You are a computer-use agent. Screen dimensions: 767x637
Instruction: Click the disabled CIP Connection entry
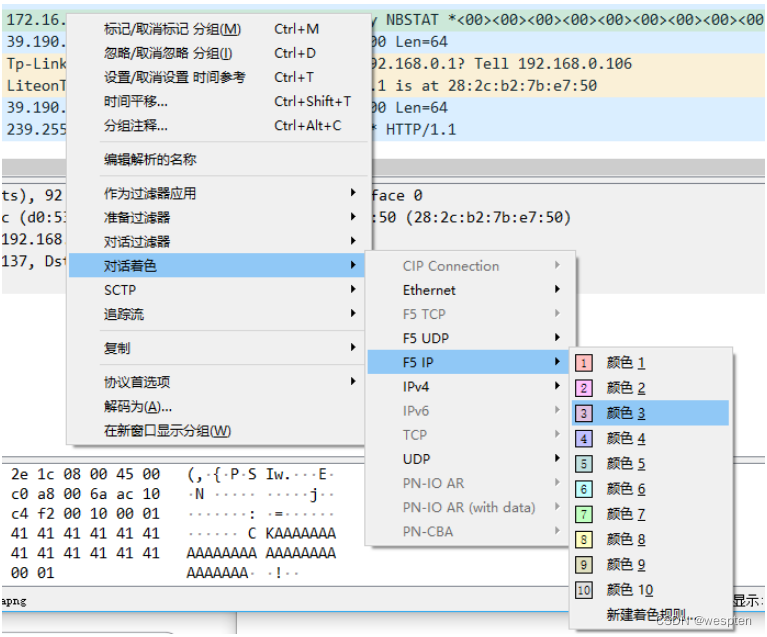470,266
